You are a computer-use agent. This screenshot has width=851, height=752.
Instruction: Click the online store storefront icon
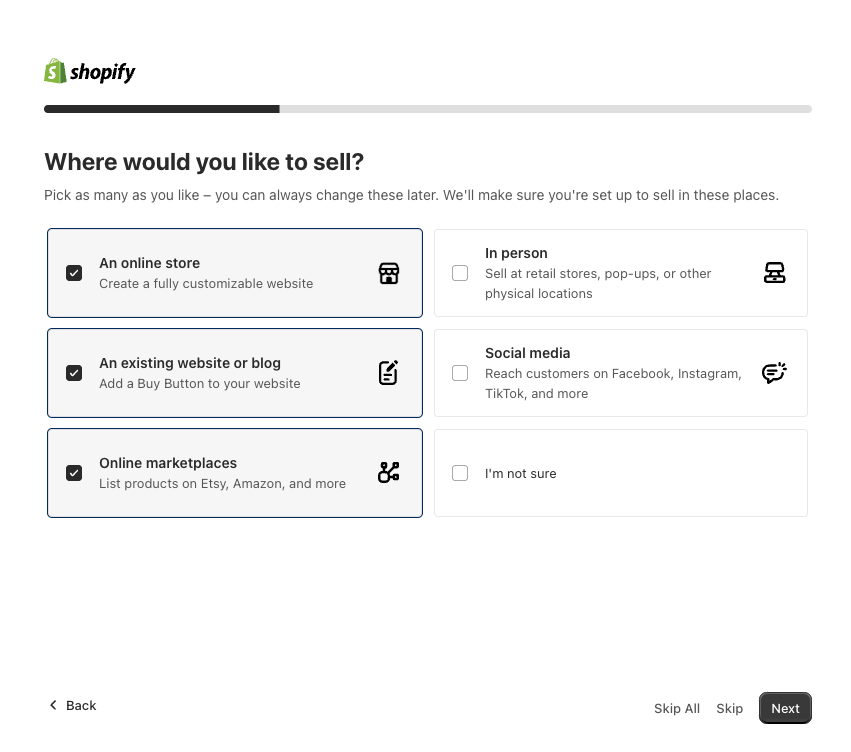click(x=389, y=273)
